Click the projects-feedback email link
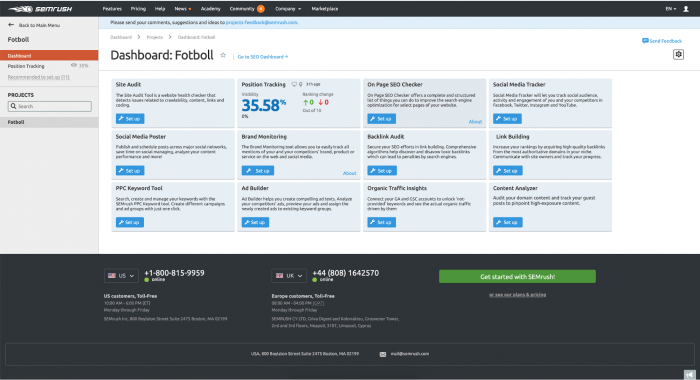The image size is (700, 380). click(262, 22)
